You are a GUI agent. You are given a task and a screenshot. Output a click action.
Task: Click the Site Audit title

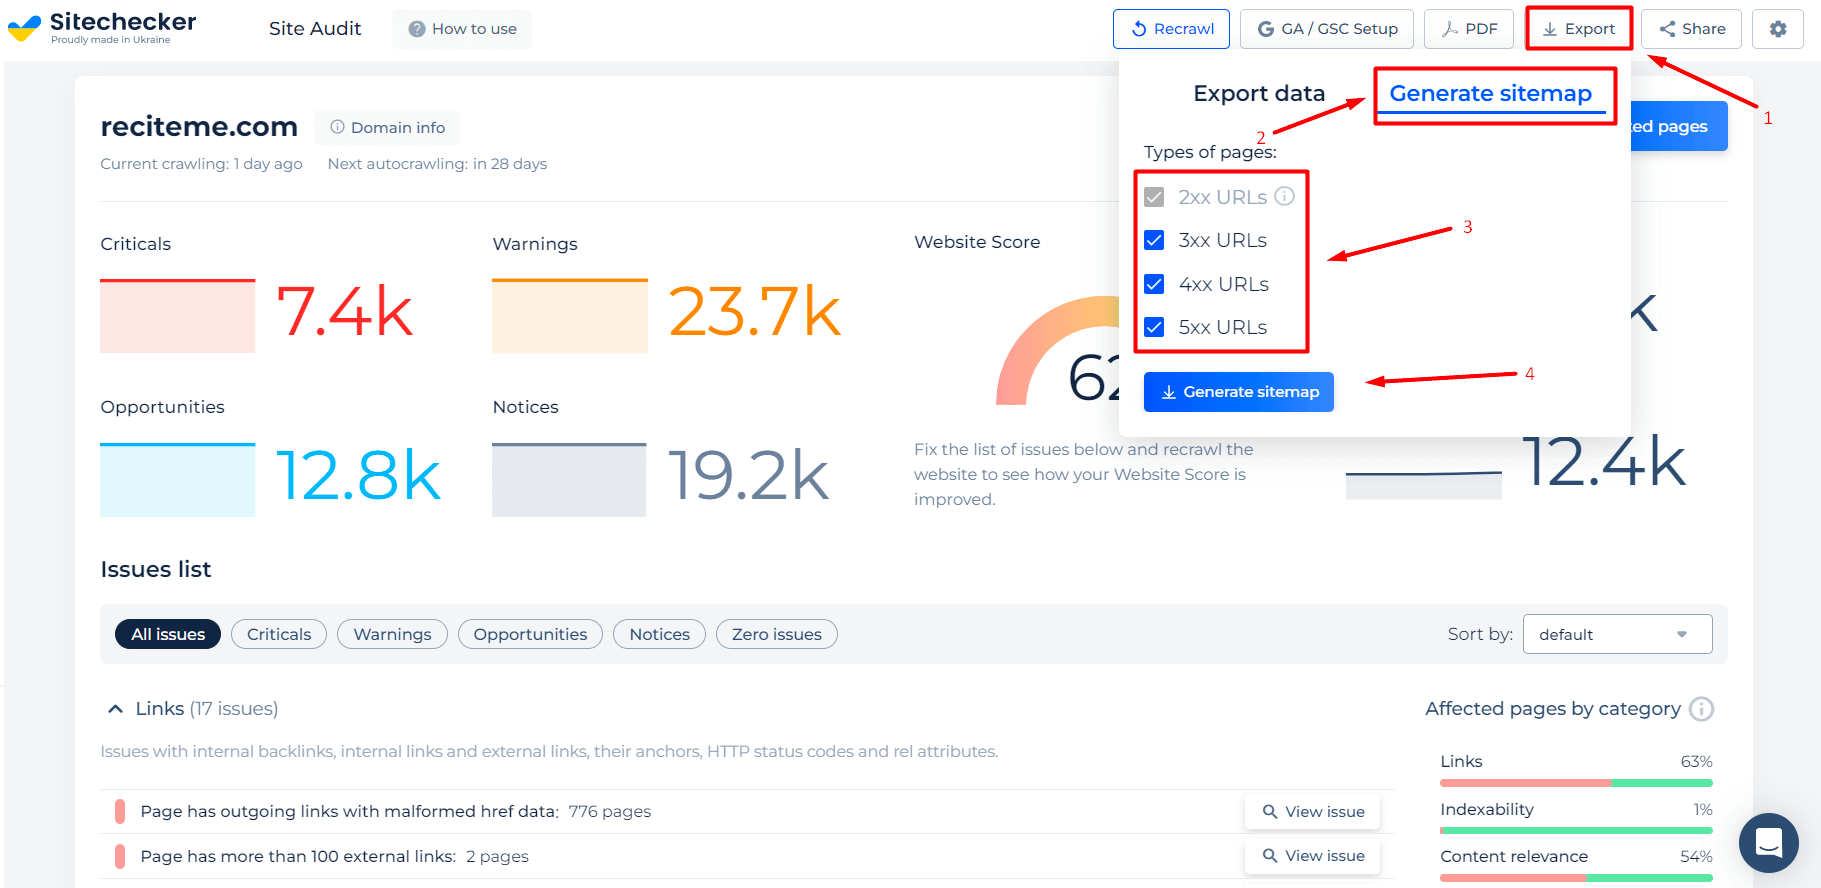pyautogui.click(x=315, y=29)
